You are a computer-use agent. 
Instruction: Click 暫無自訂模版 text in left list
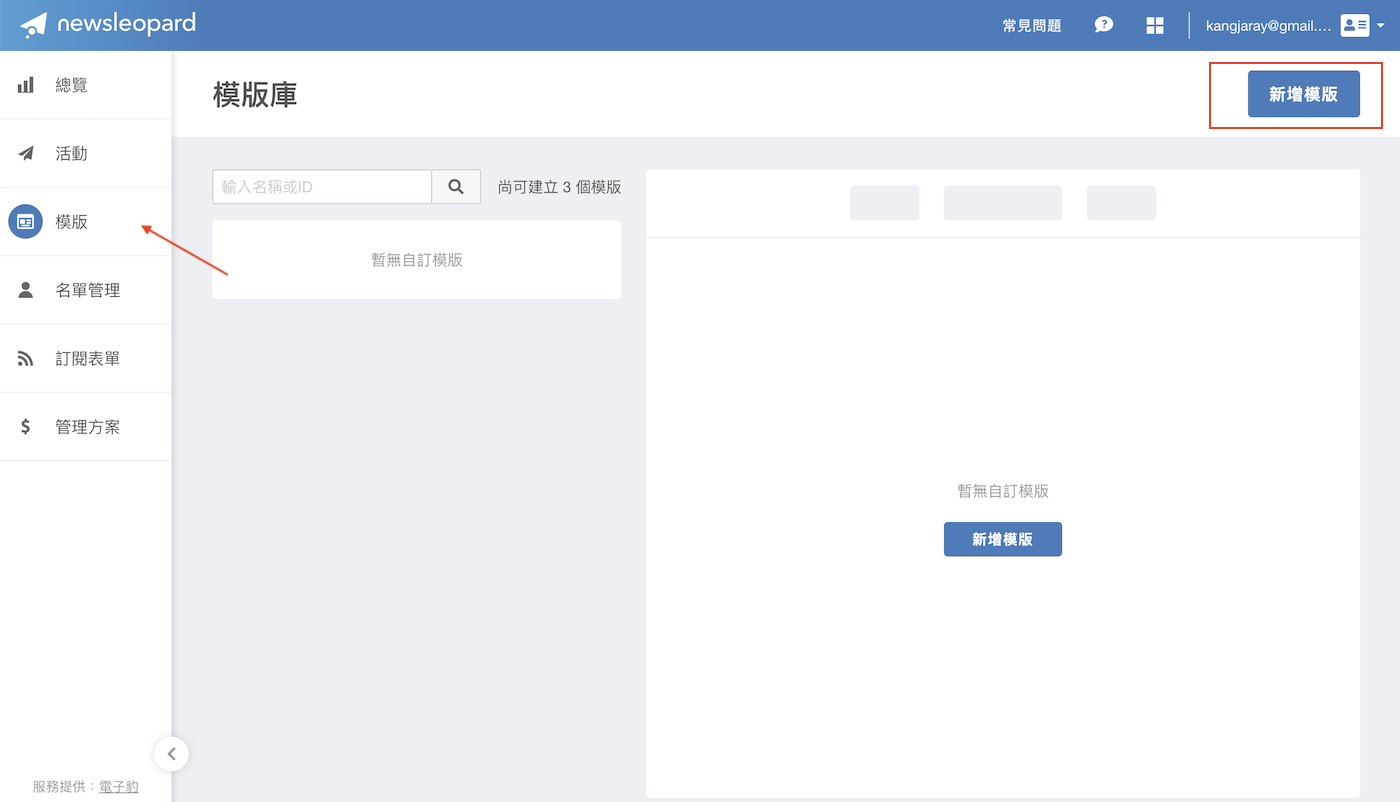click(x=417, y=260)
